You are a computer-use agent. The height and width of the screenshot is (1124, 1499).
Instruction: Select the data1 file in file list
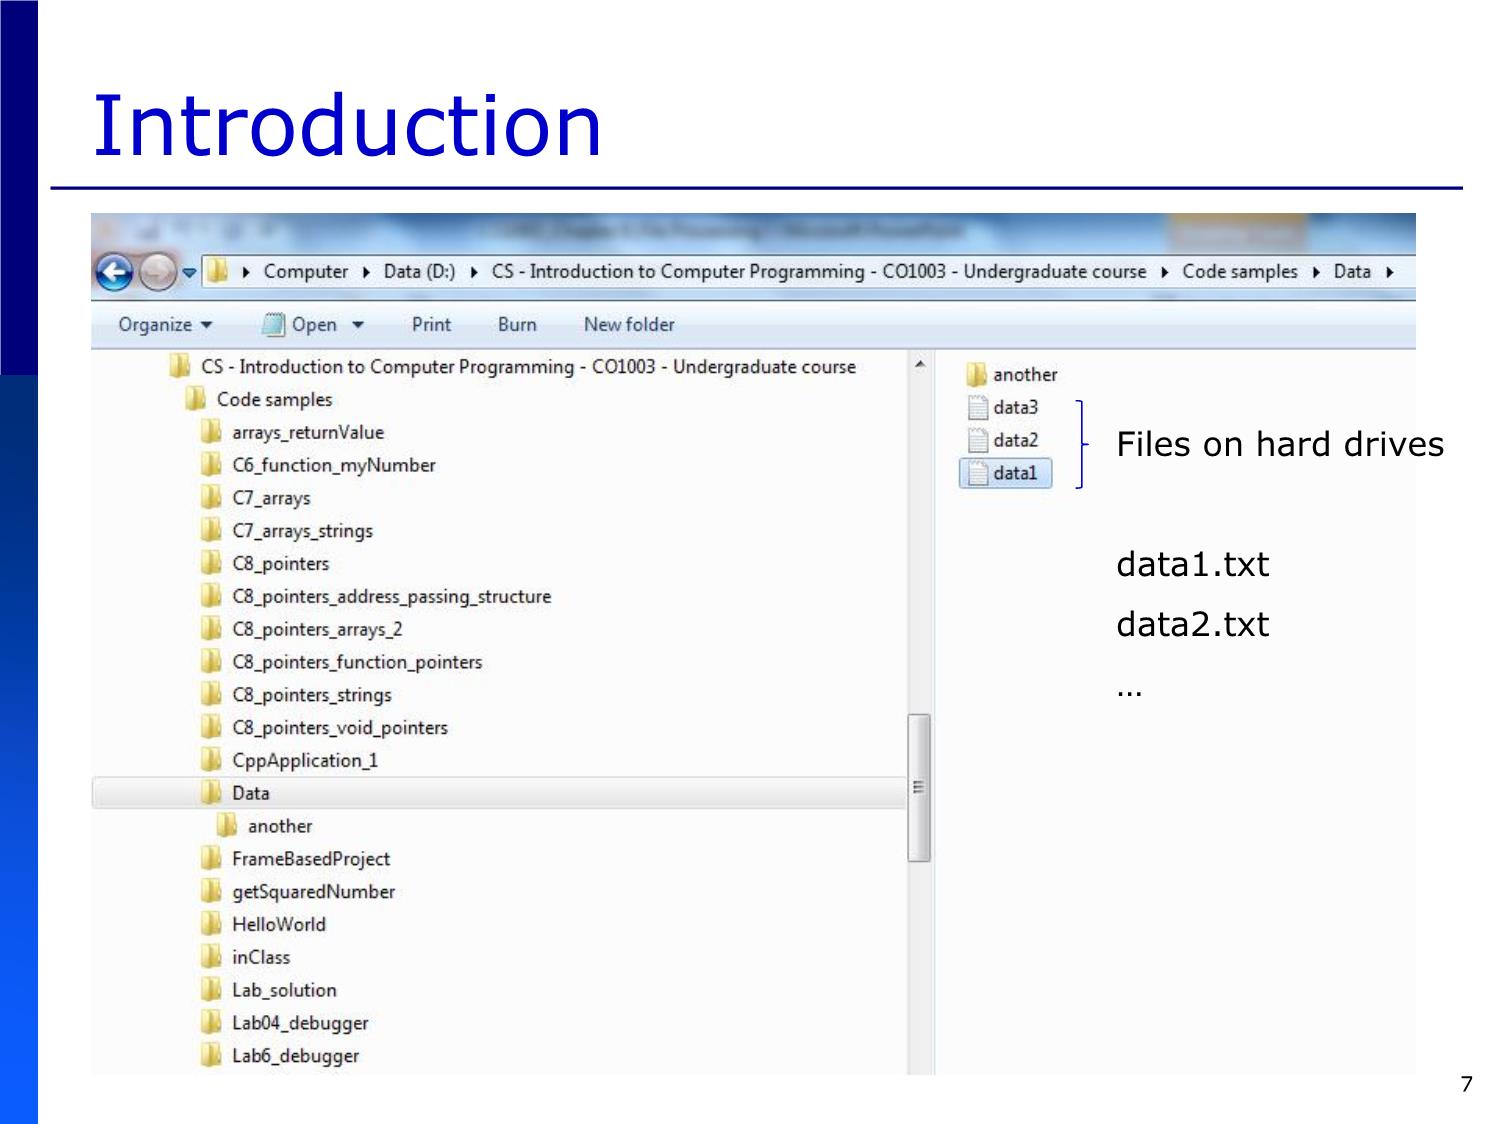tap(1006, 473)
